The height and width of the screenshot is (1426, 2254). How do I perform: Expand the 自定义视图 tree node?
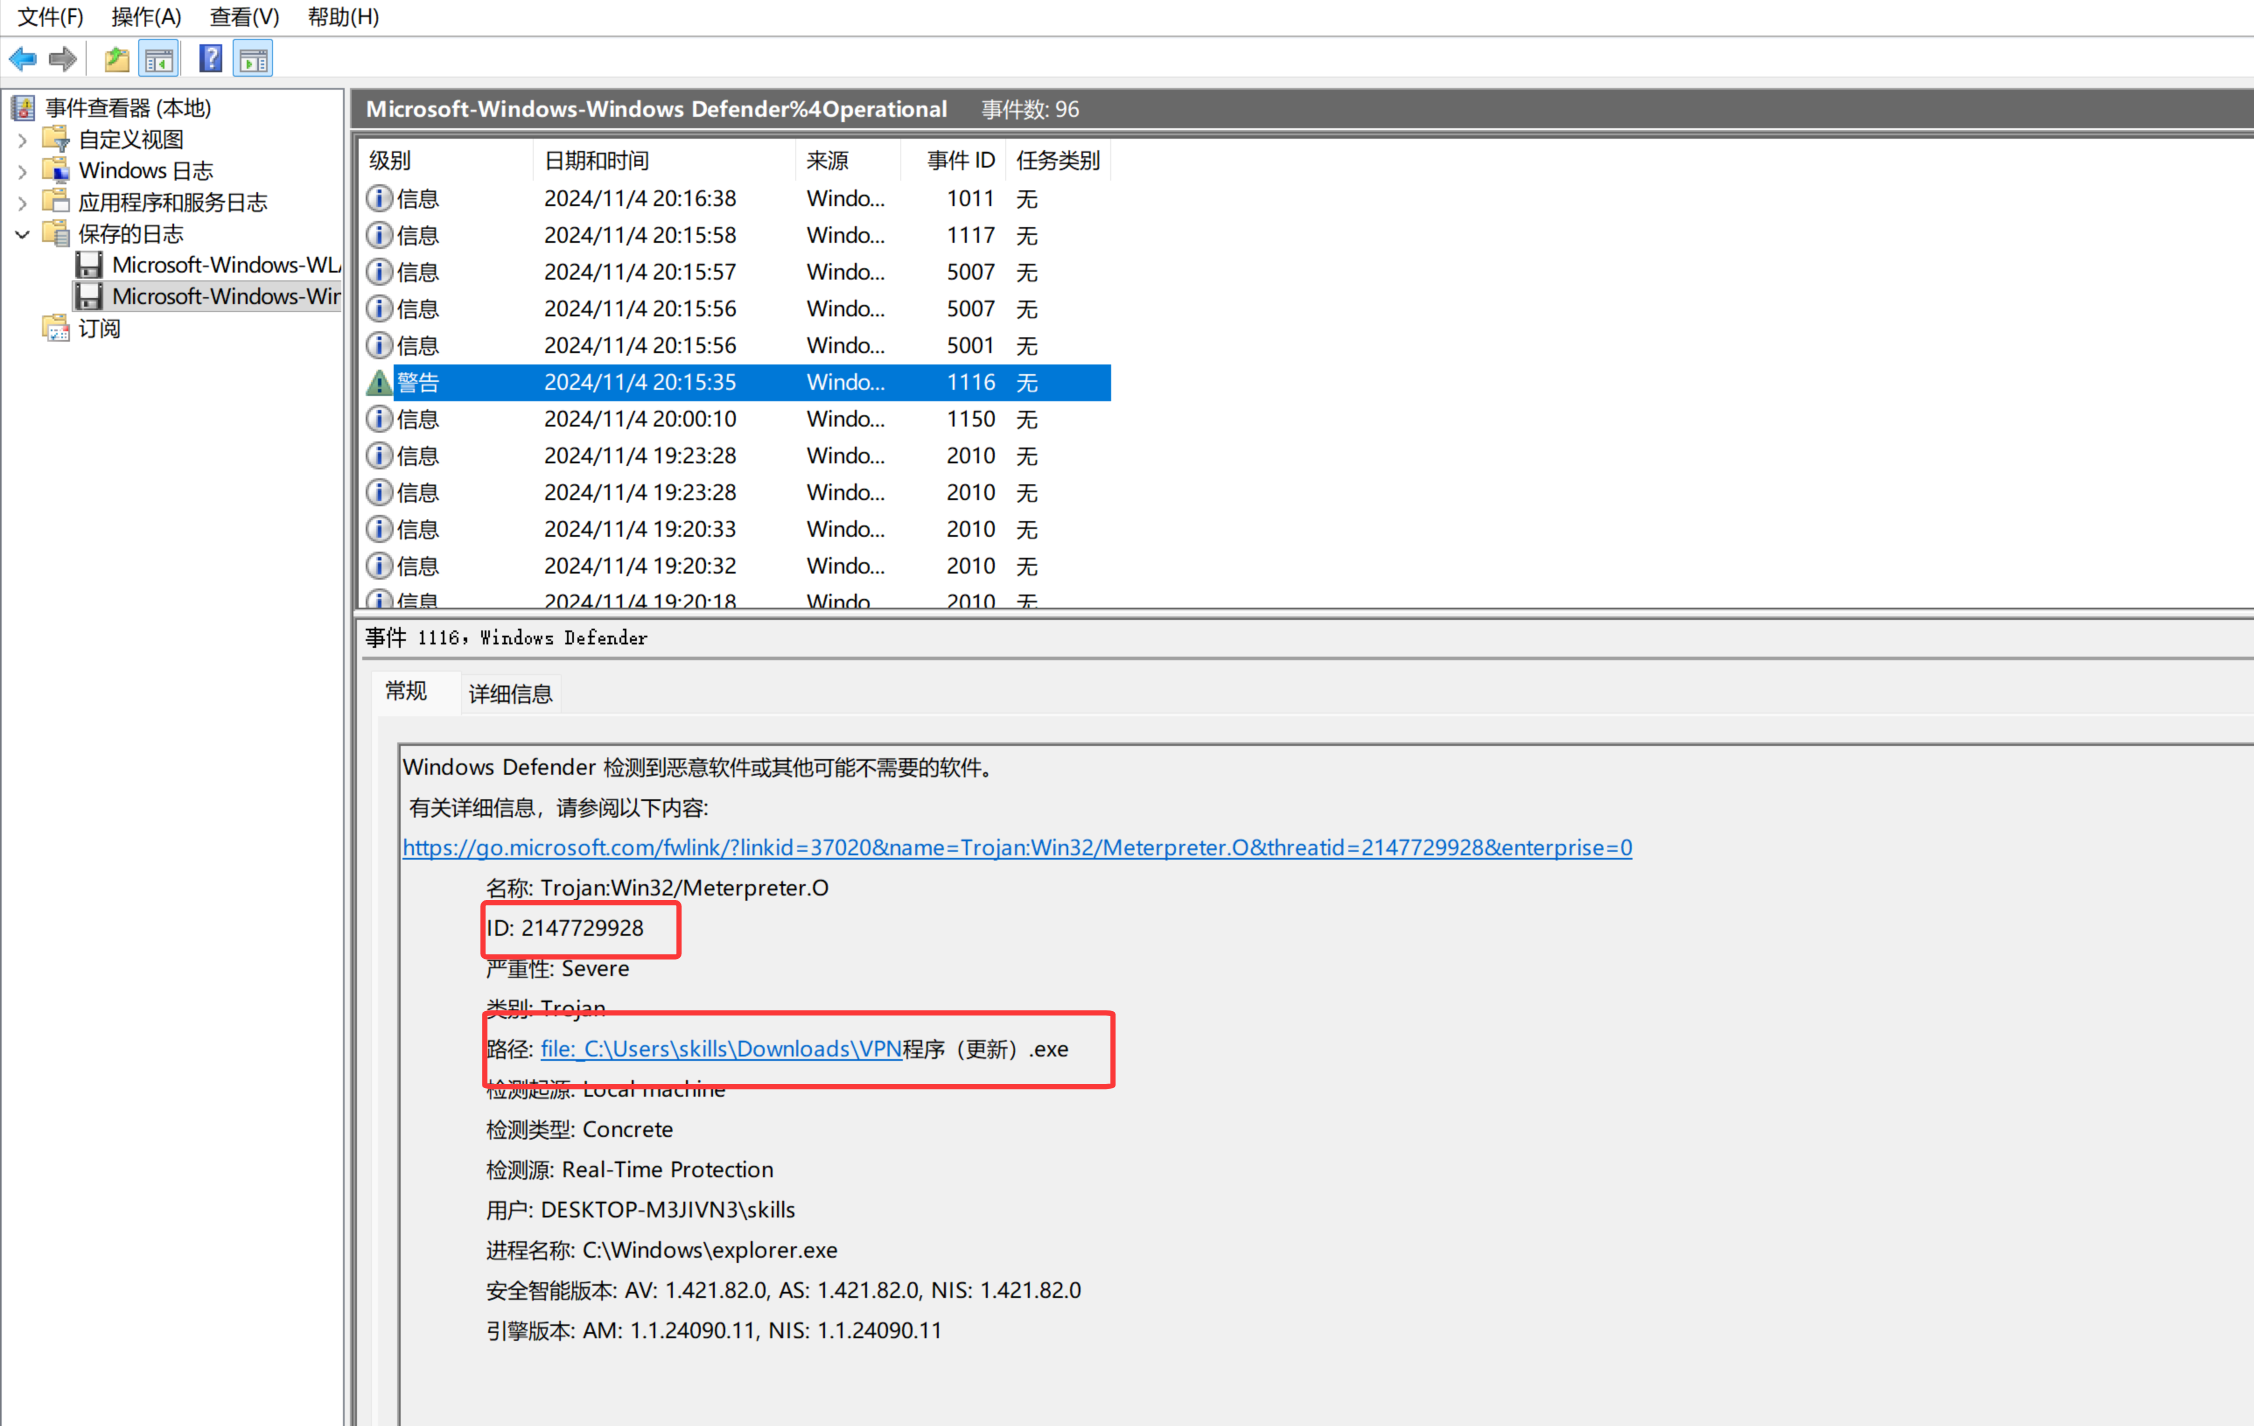(22, 140)
